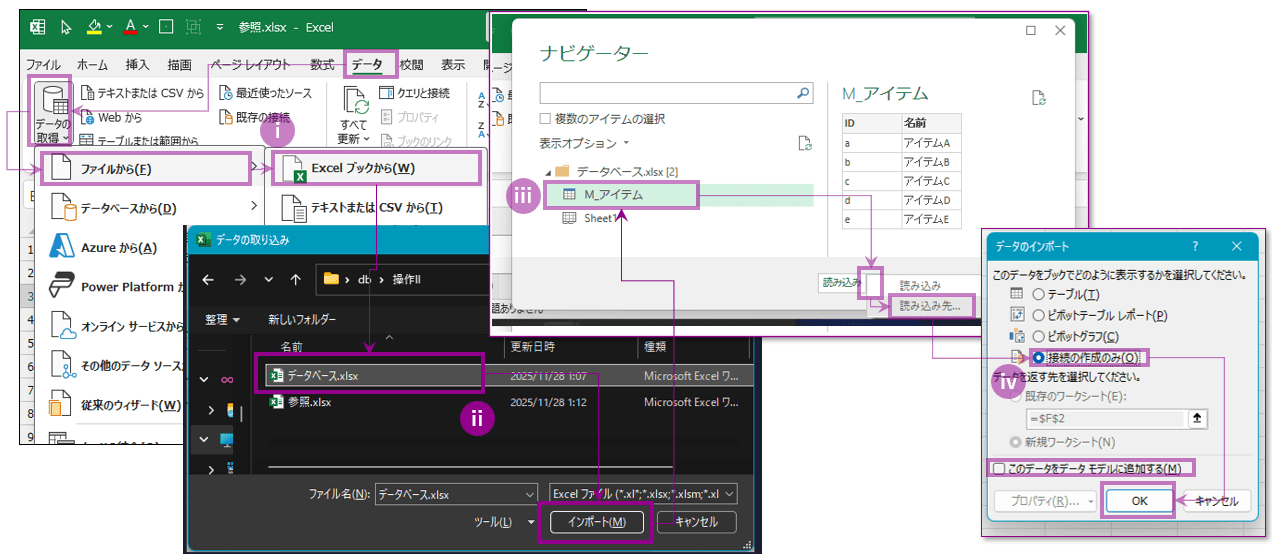Click the magnifier search icon in Navigator
The width and height of the screenshot is (1272, 554).
(804, 93)
